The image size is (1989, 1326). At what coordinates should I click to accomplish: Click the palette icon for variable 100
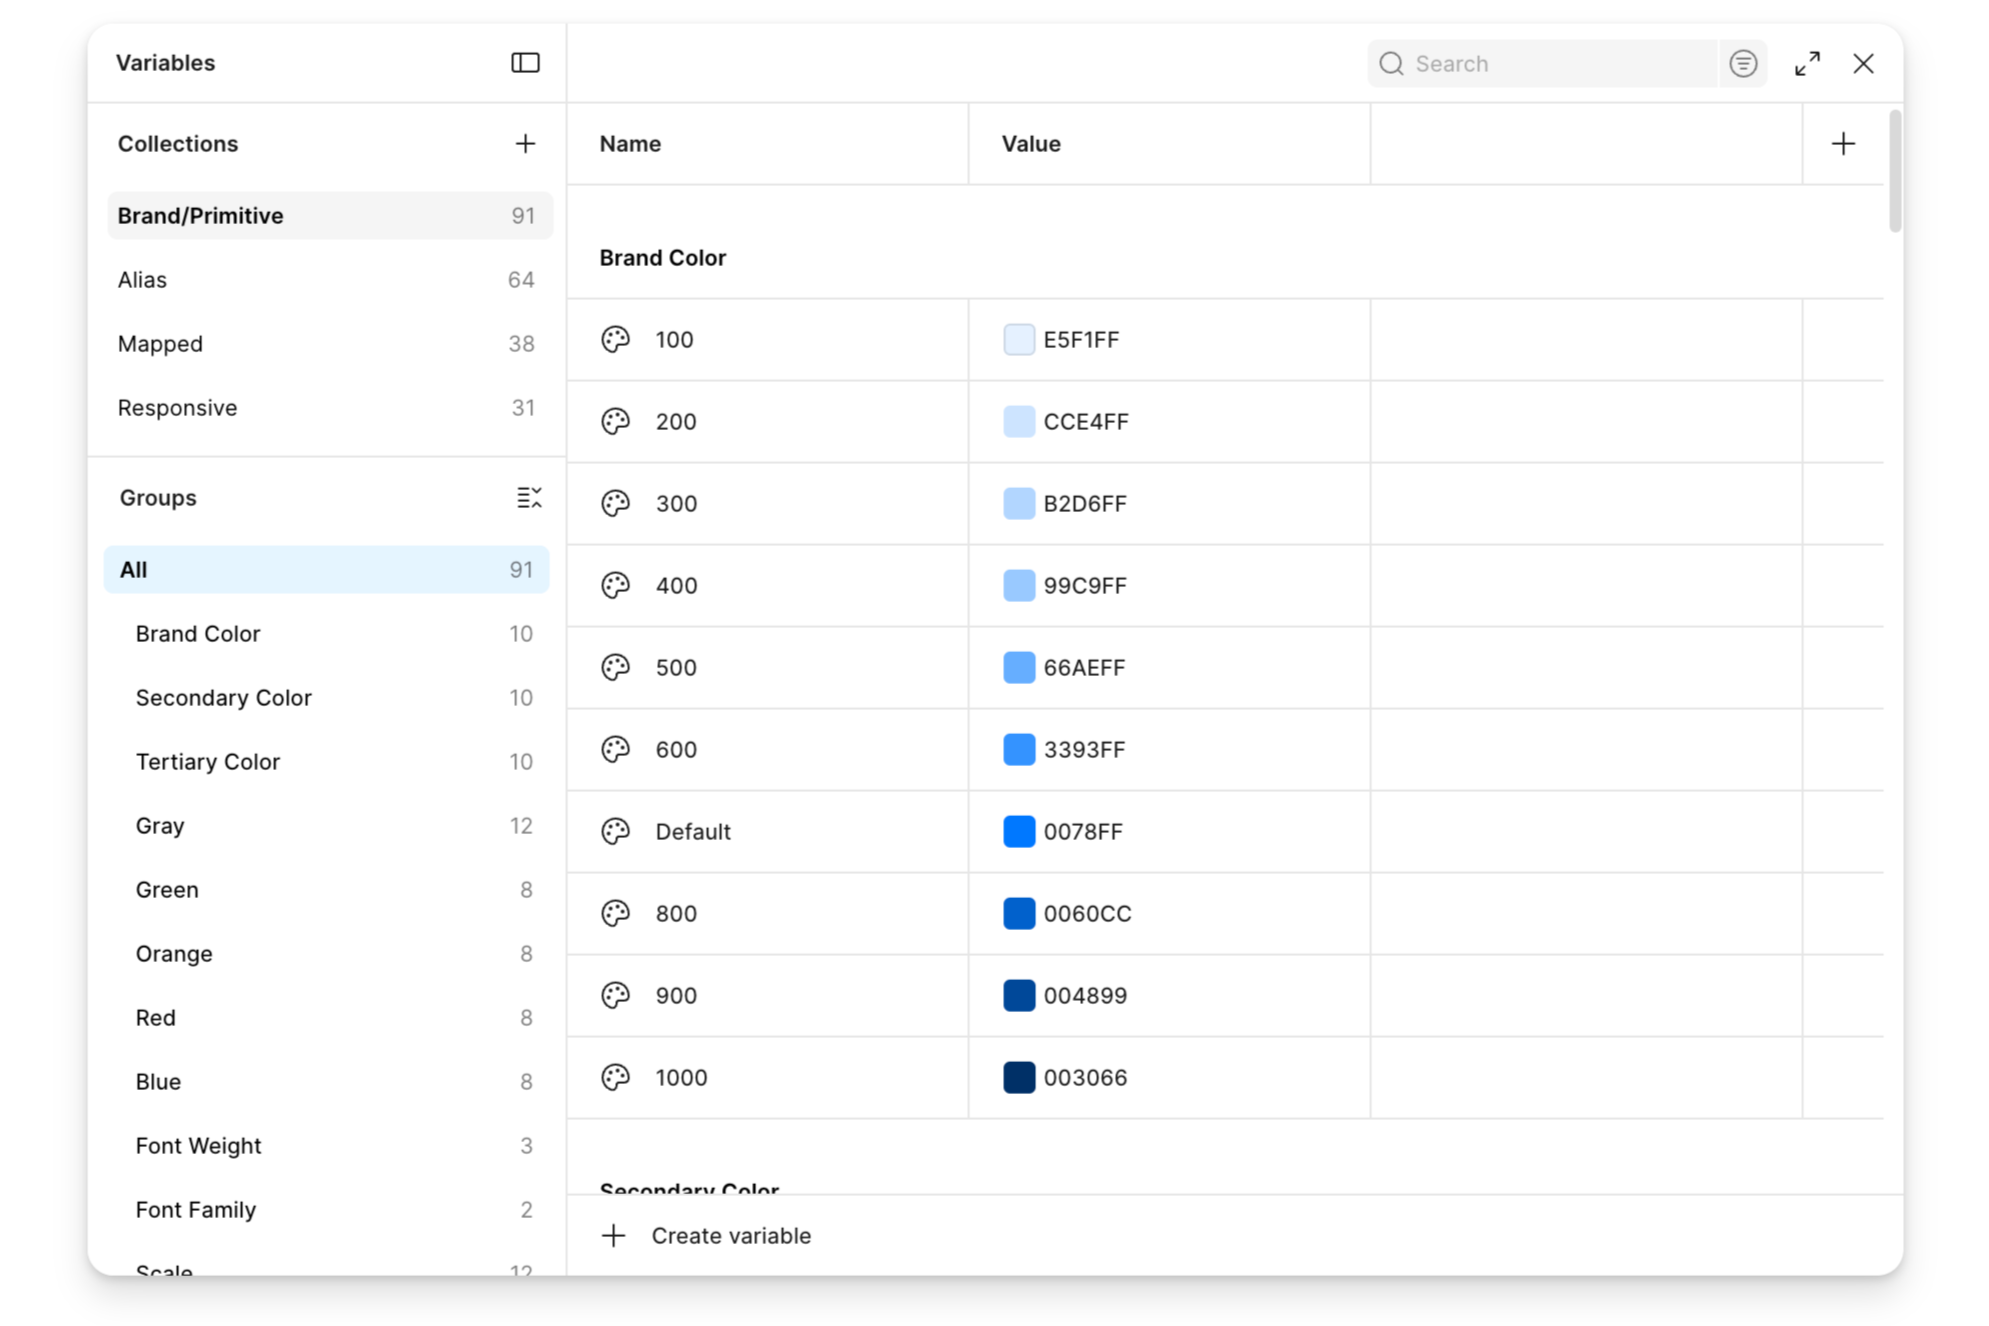(x=615, y=339)
